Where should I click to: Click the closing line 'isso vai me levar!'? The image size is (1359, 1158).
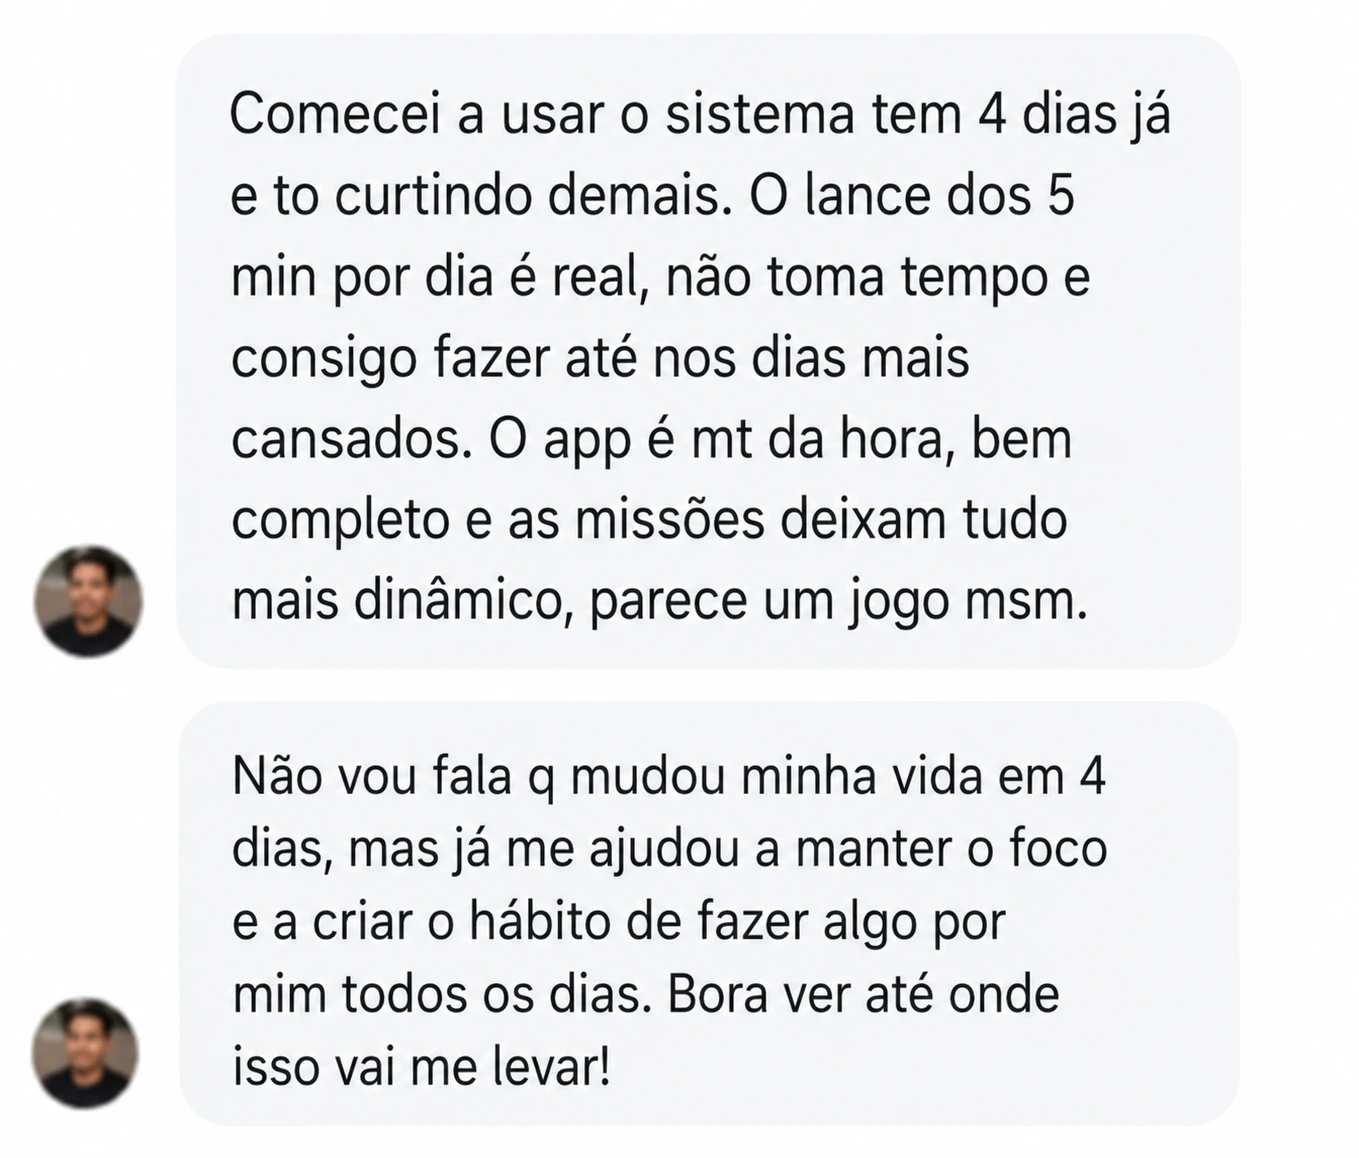click(x=420, y=1068)
